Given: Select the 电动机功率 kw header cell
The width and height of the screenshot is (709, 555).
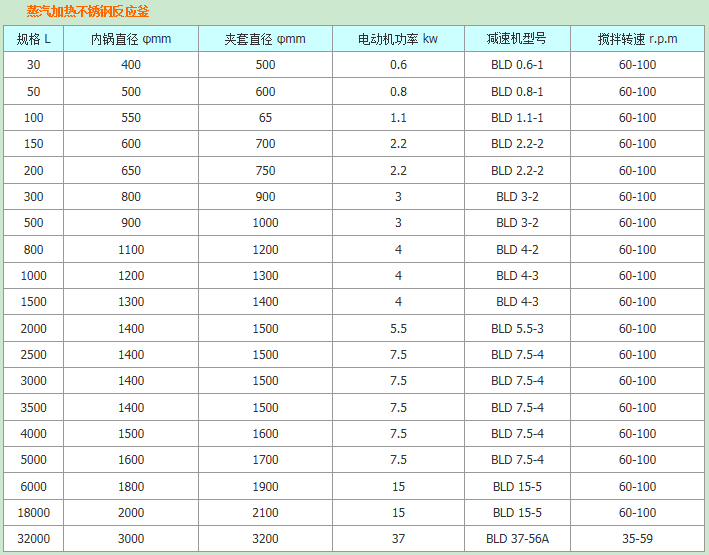Looking at the screenshot, I should 398,39.
